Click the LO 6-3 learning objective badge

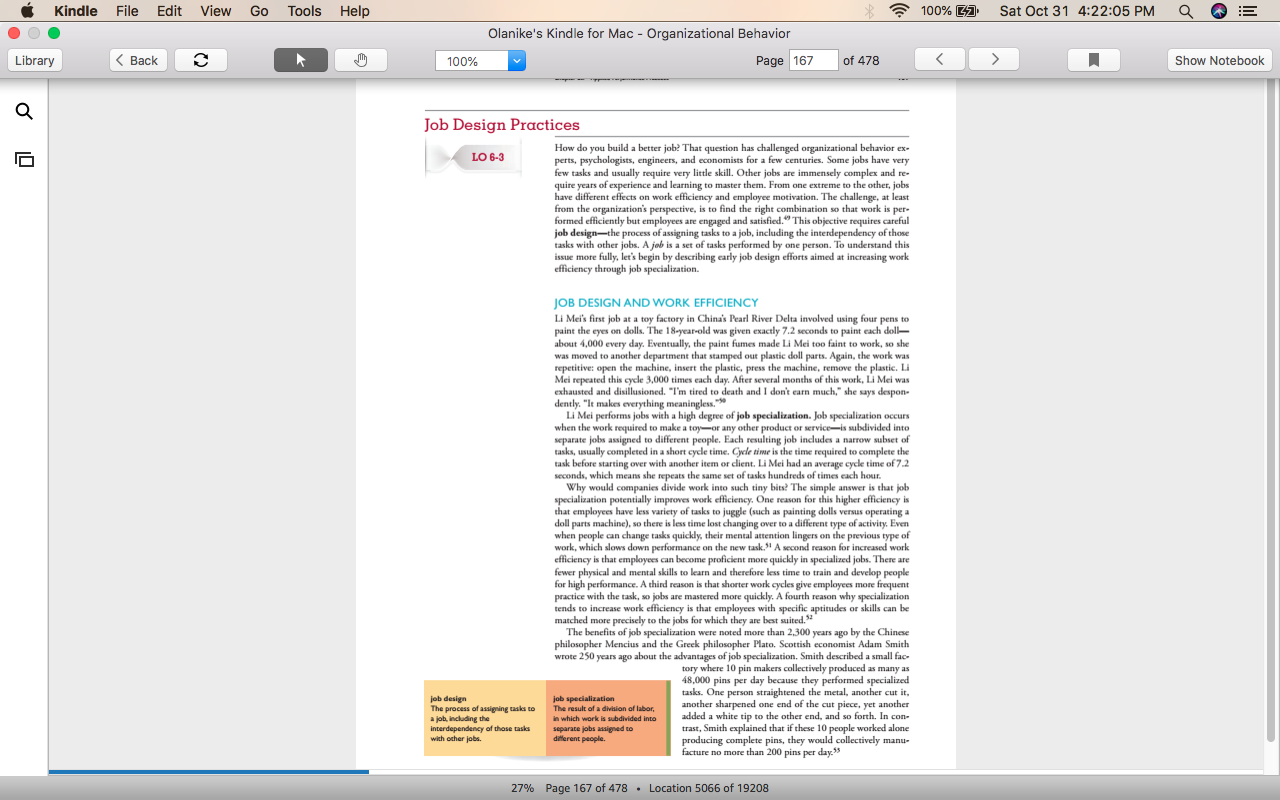[x=473, y=157]
